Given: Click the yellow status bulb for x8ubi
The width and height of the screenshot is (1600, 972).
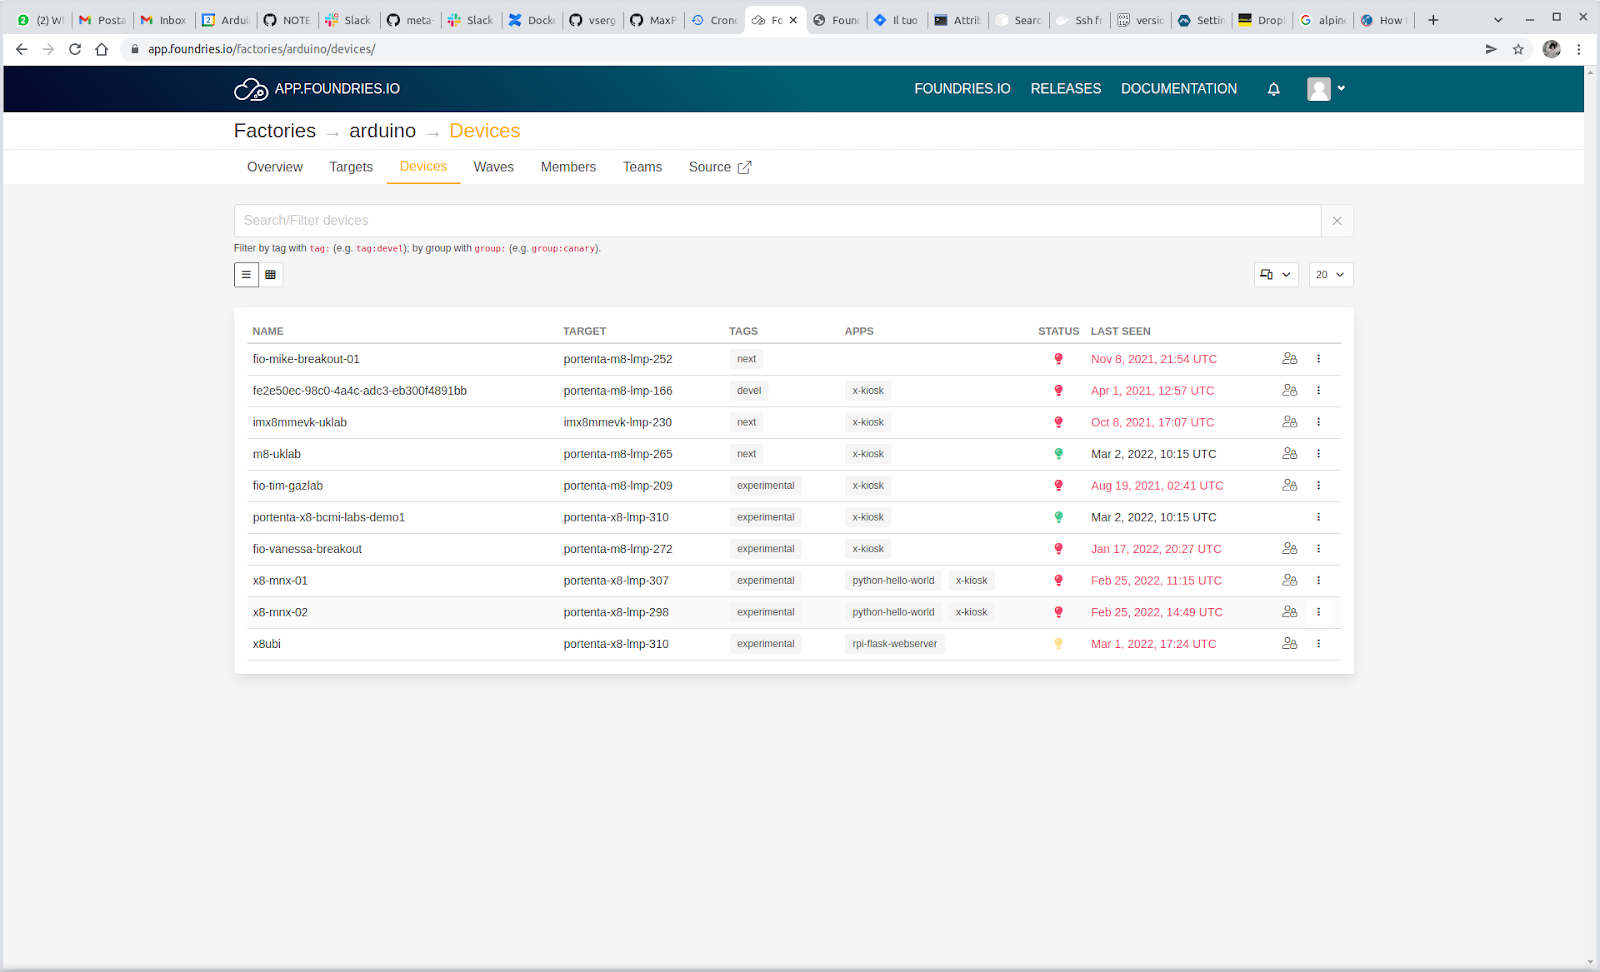Looking at the screenshot, I should [1058, 644].
